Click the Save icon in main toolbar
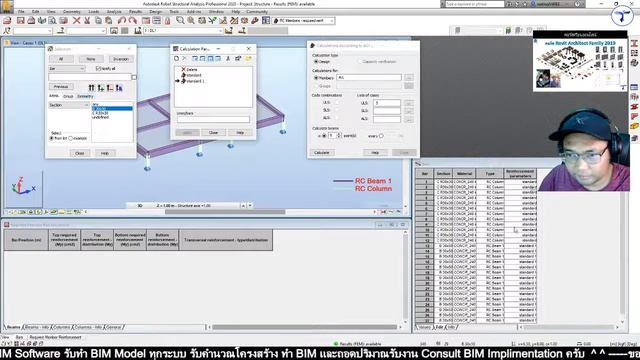Viewport: 640px width, 360px height. click(20, 20)
